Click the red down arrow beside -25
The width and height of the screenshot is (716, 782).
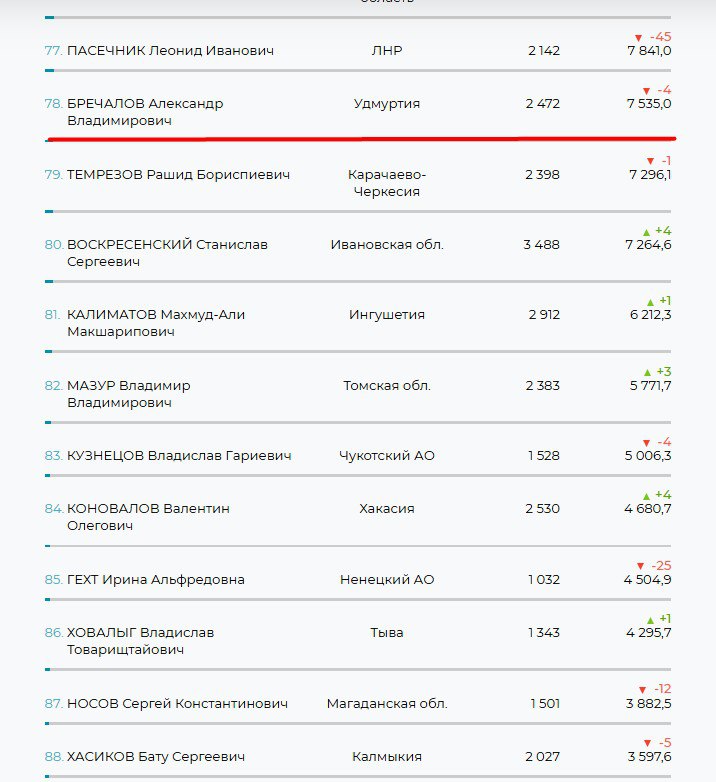click(x=640, y=566)
